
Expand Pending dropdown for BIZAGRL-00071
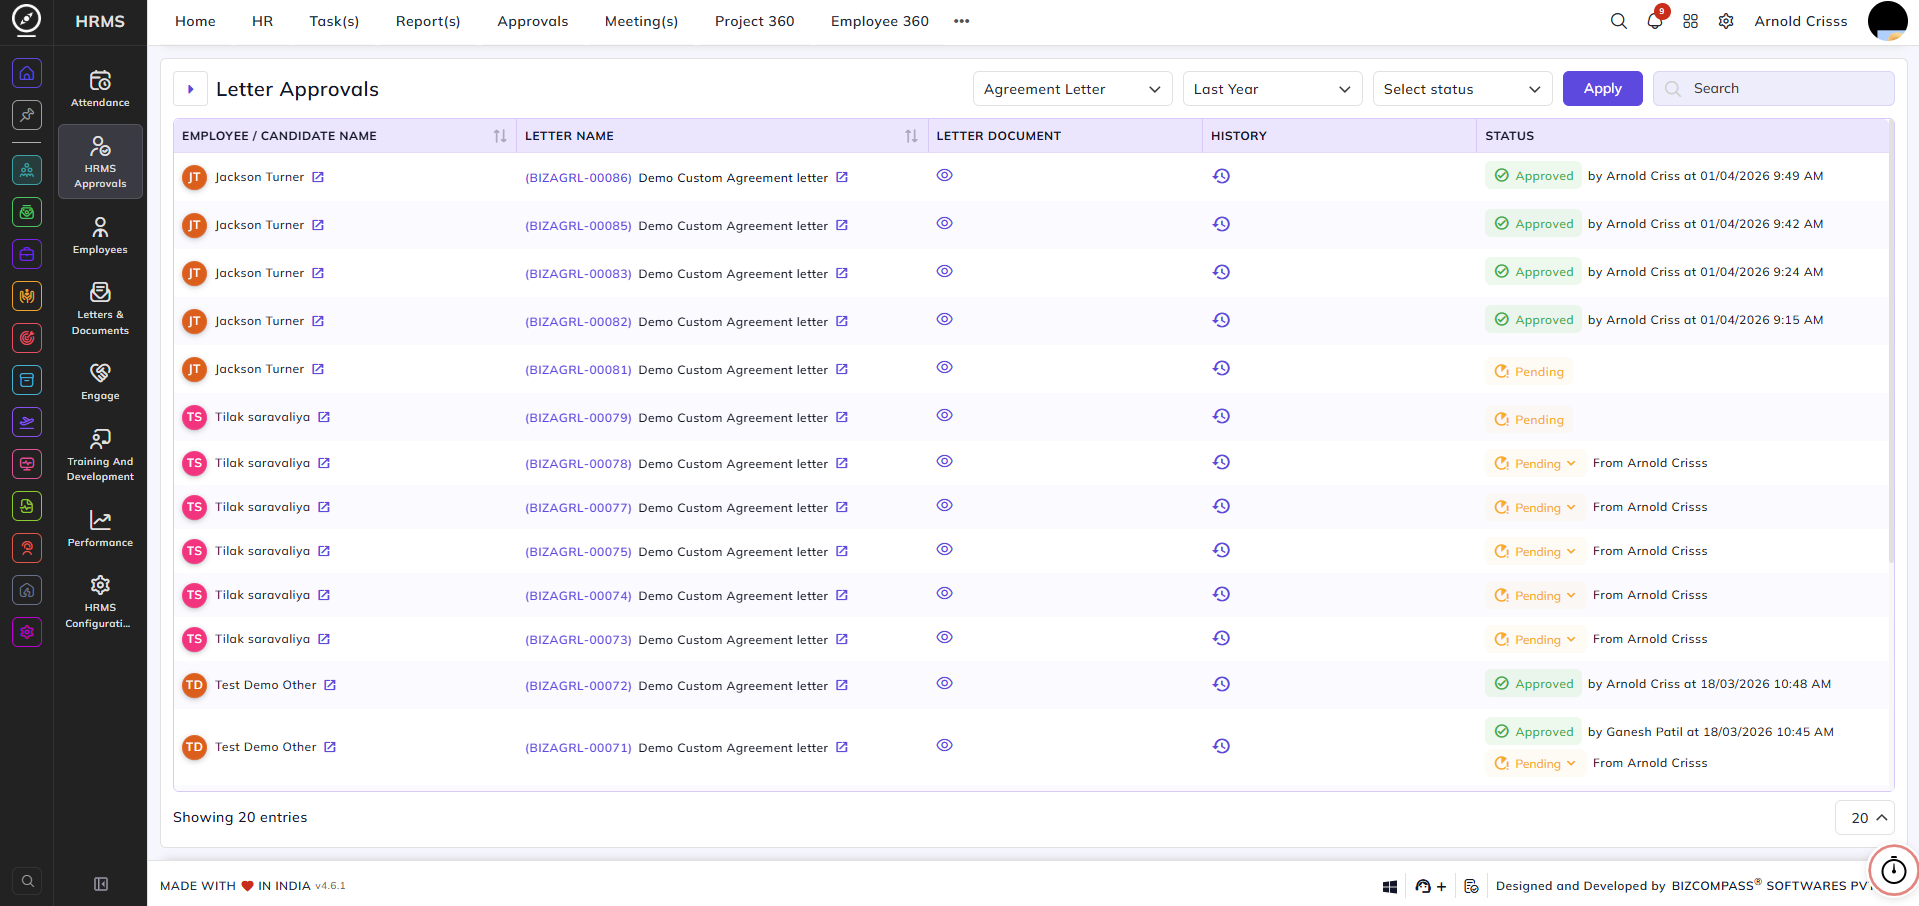[1535, 764]
